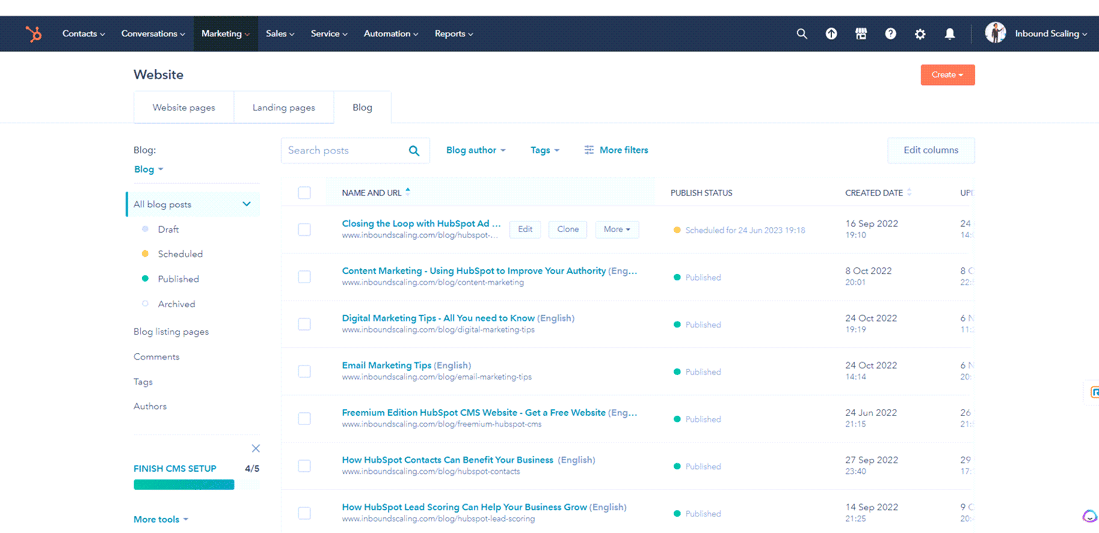1099x533 pixels.
Task: Filter by Archived posts
Action: click(176, 304)
